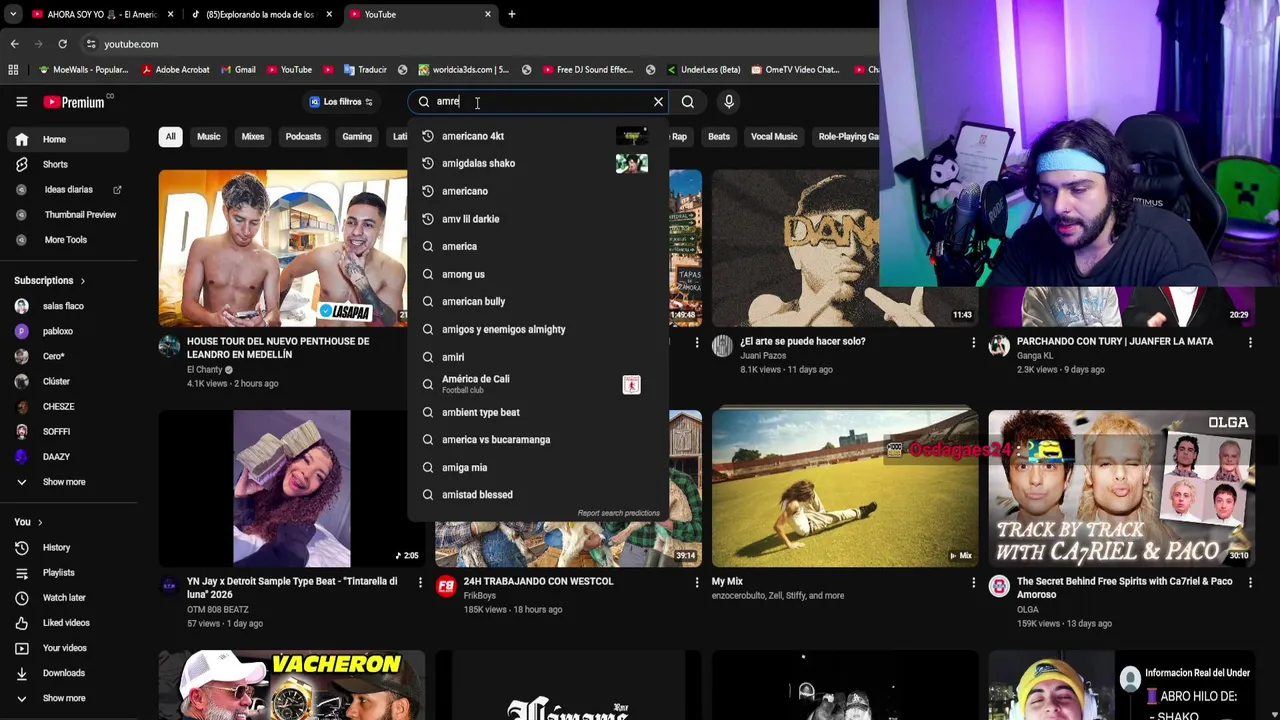Open YN Jay x Detroit beat thumbnail
Screen dimensions: 1280x720
pos(291,488)
